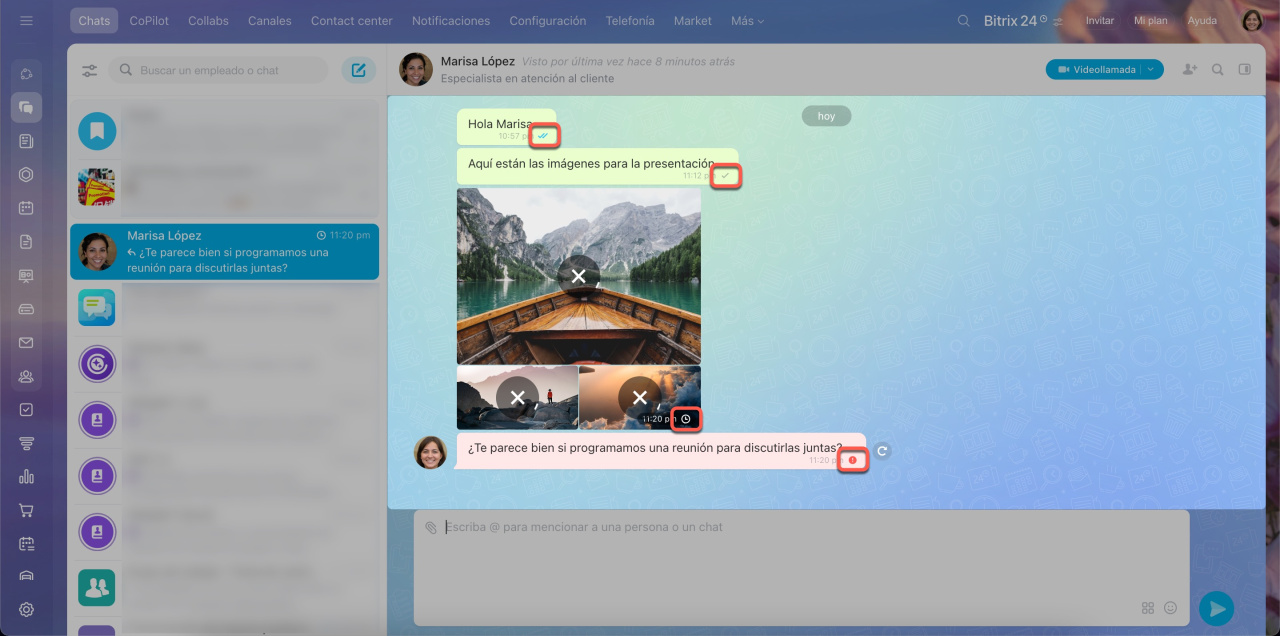Image resolution: width=1280 pixels, height=636 pixels.
Task: Open the mail envelope sidebar icon
Action: (x=26, y=342)
